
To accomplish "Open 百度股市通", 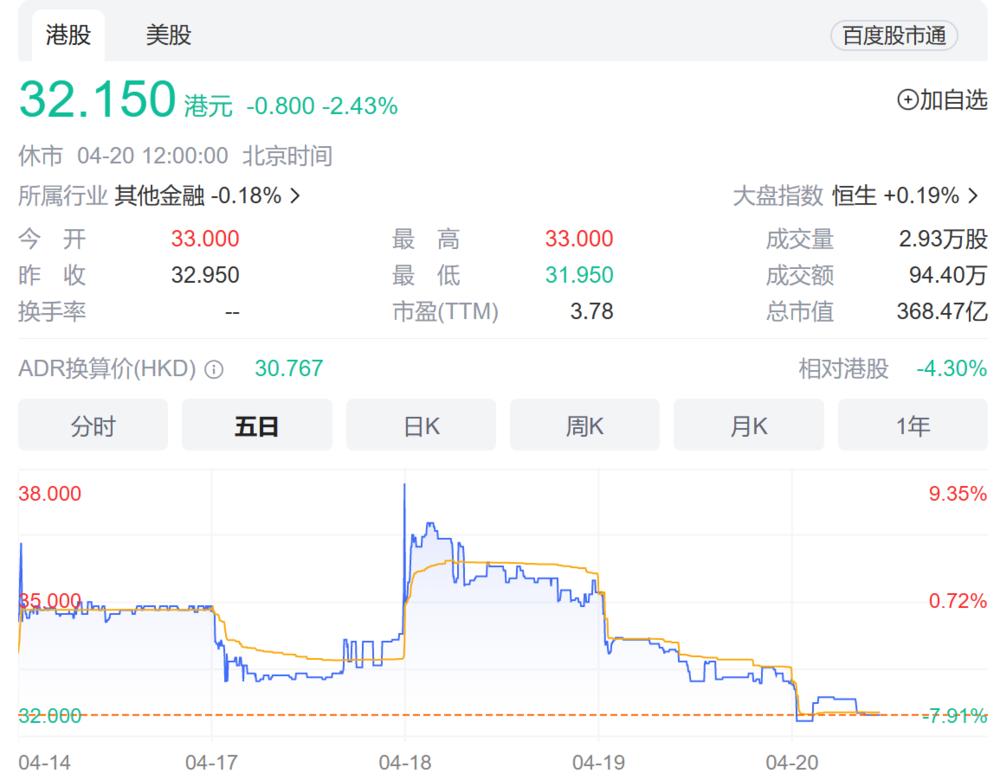I will tap(894, 35).
